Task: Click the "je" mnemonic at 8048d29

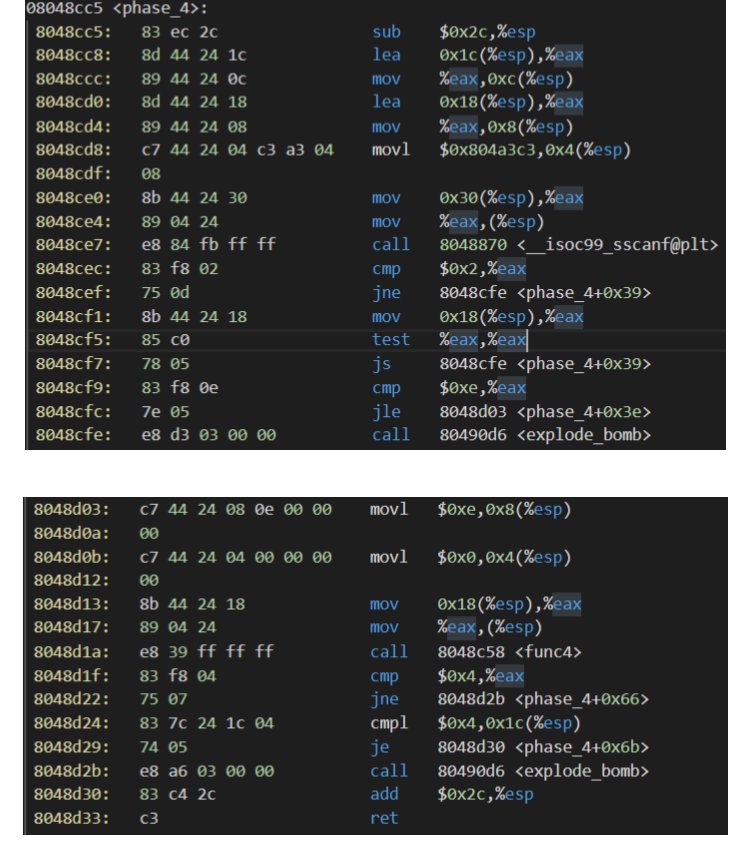Action: (379, 747)
